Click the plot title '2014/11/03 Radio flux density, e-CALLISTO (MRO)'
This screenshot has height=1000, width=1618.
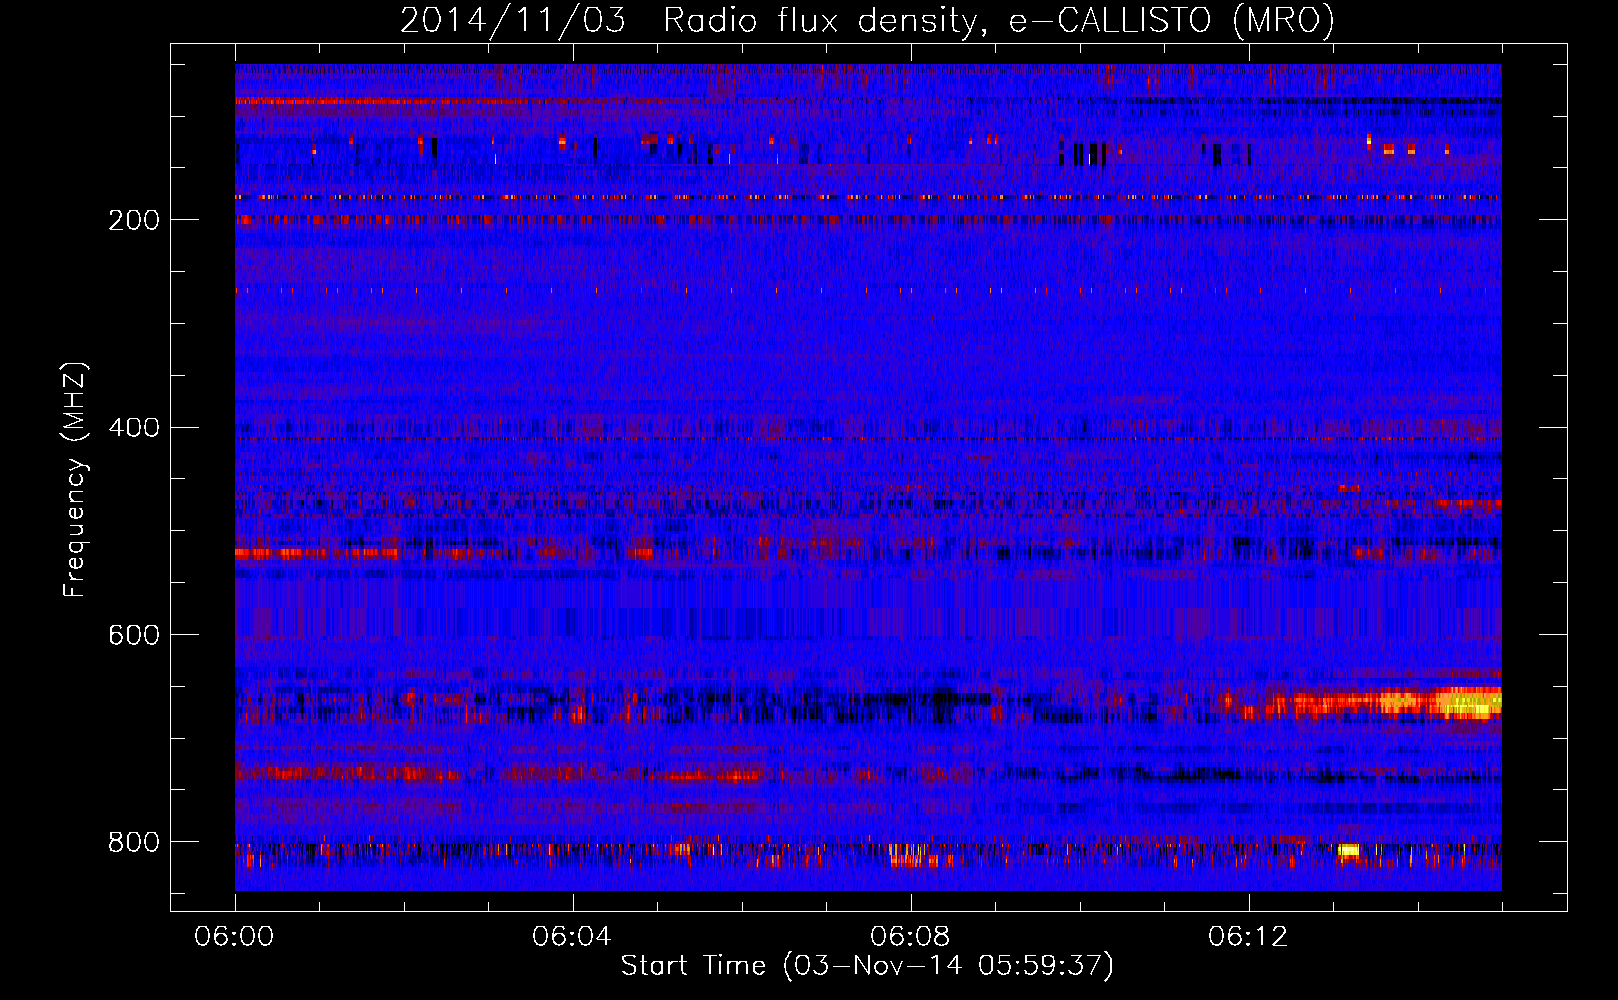tap(867, 21)
